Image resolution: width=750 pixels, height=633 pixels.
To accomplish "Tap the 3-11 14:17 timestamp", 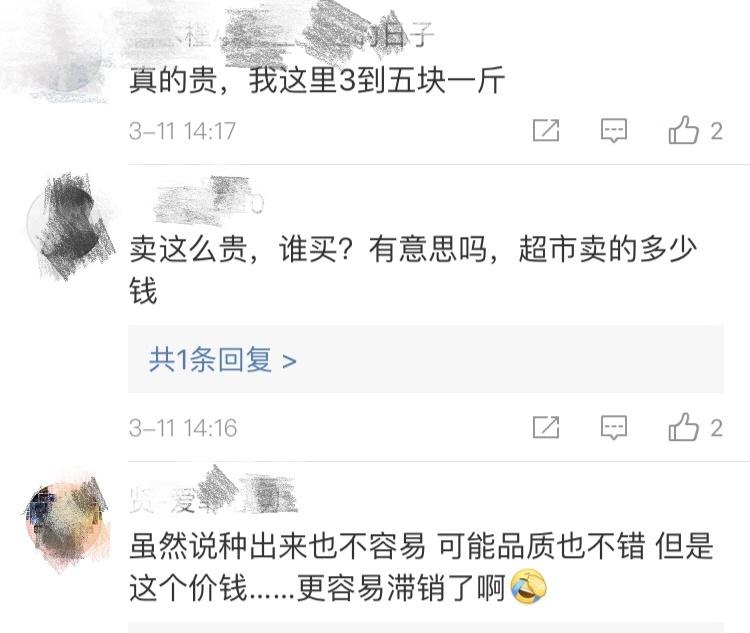I will [182, 131].
